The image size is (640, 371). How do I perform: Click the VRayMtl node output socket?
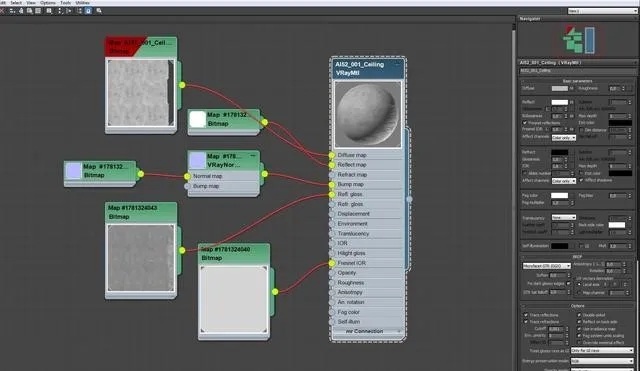pos(409,199)
